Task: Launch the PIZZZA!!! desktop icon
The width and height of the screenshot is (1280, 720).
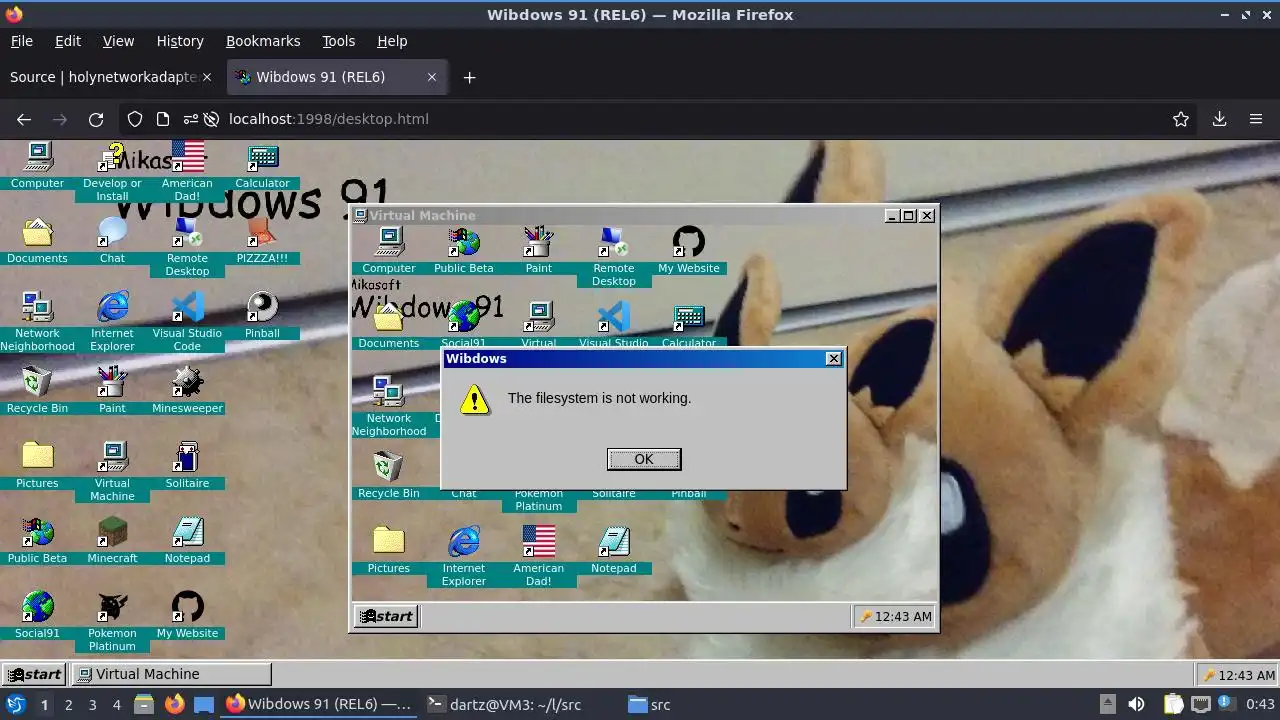Action: tap(262, 240)
